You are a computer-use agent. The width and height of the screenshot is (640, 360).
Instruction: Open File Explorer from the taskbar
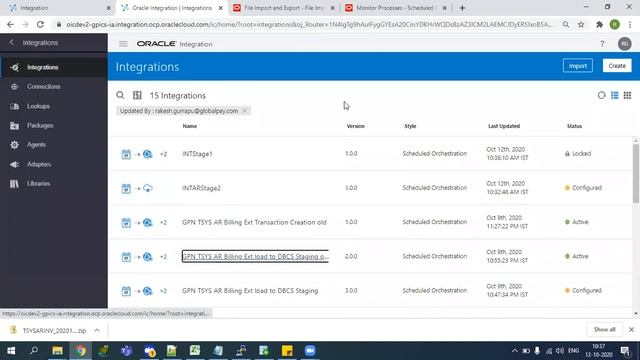[x=58, y=351]
